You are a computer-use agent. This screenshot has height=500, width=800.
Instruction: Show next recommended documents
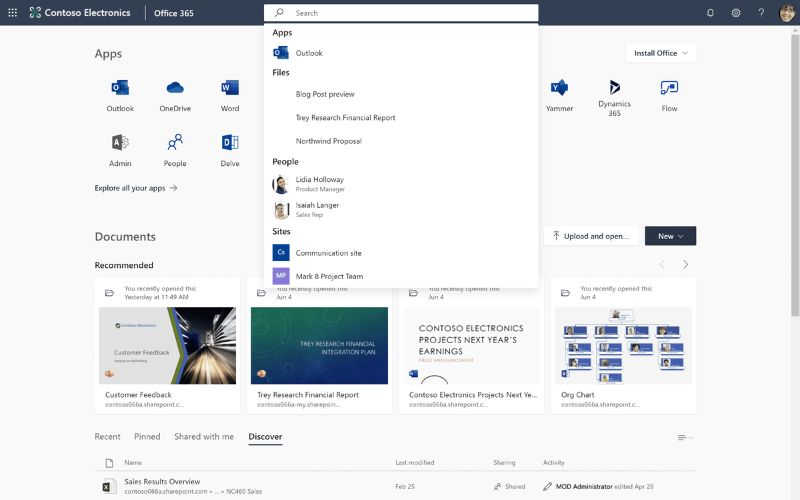pos(686,264)
